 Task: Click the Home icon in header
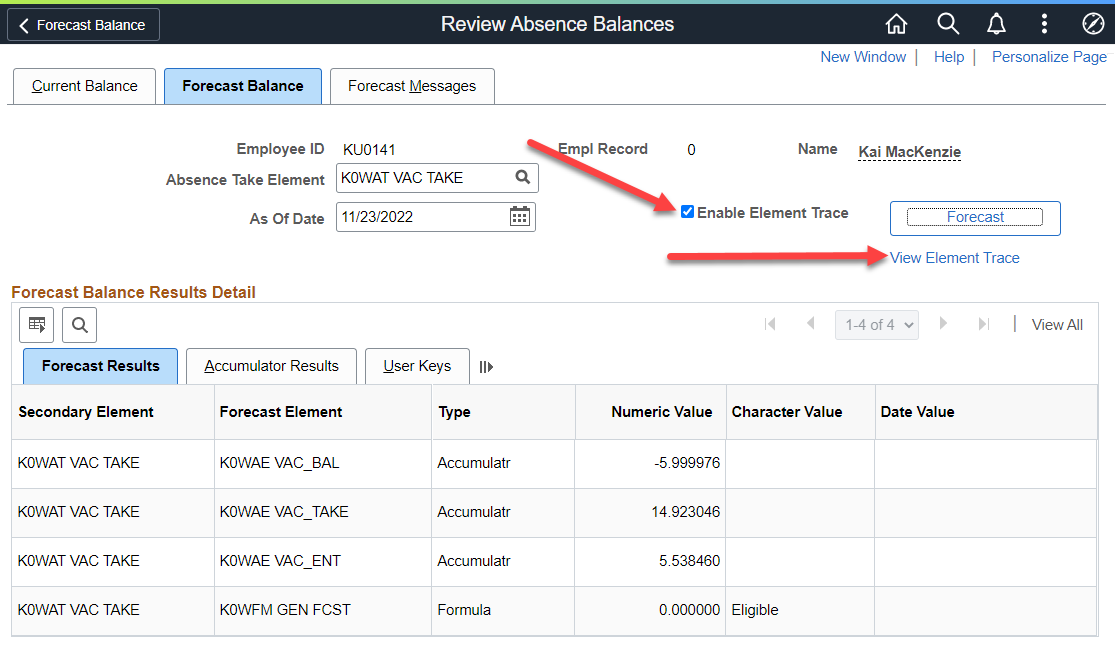click(896, 24)
